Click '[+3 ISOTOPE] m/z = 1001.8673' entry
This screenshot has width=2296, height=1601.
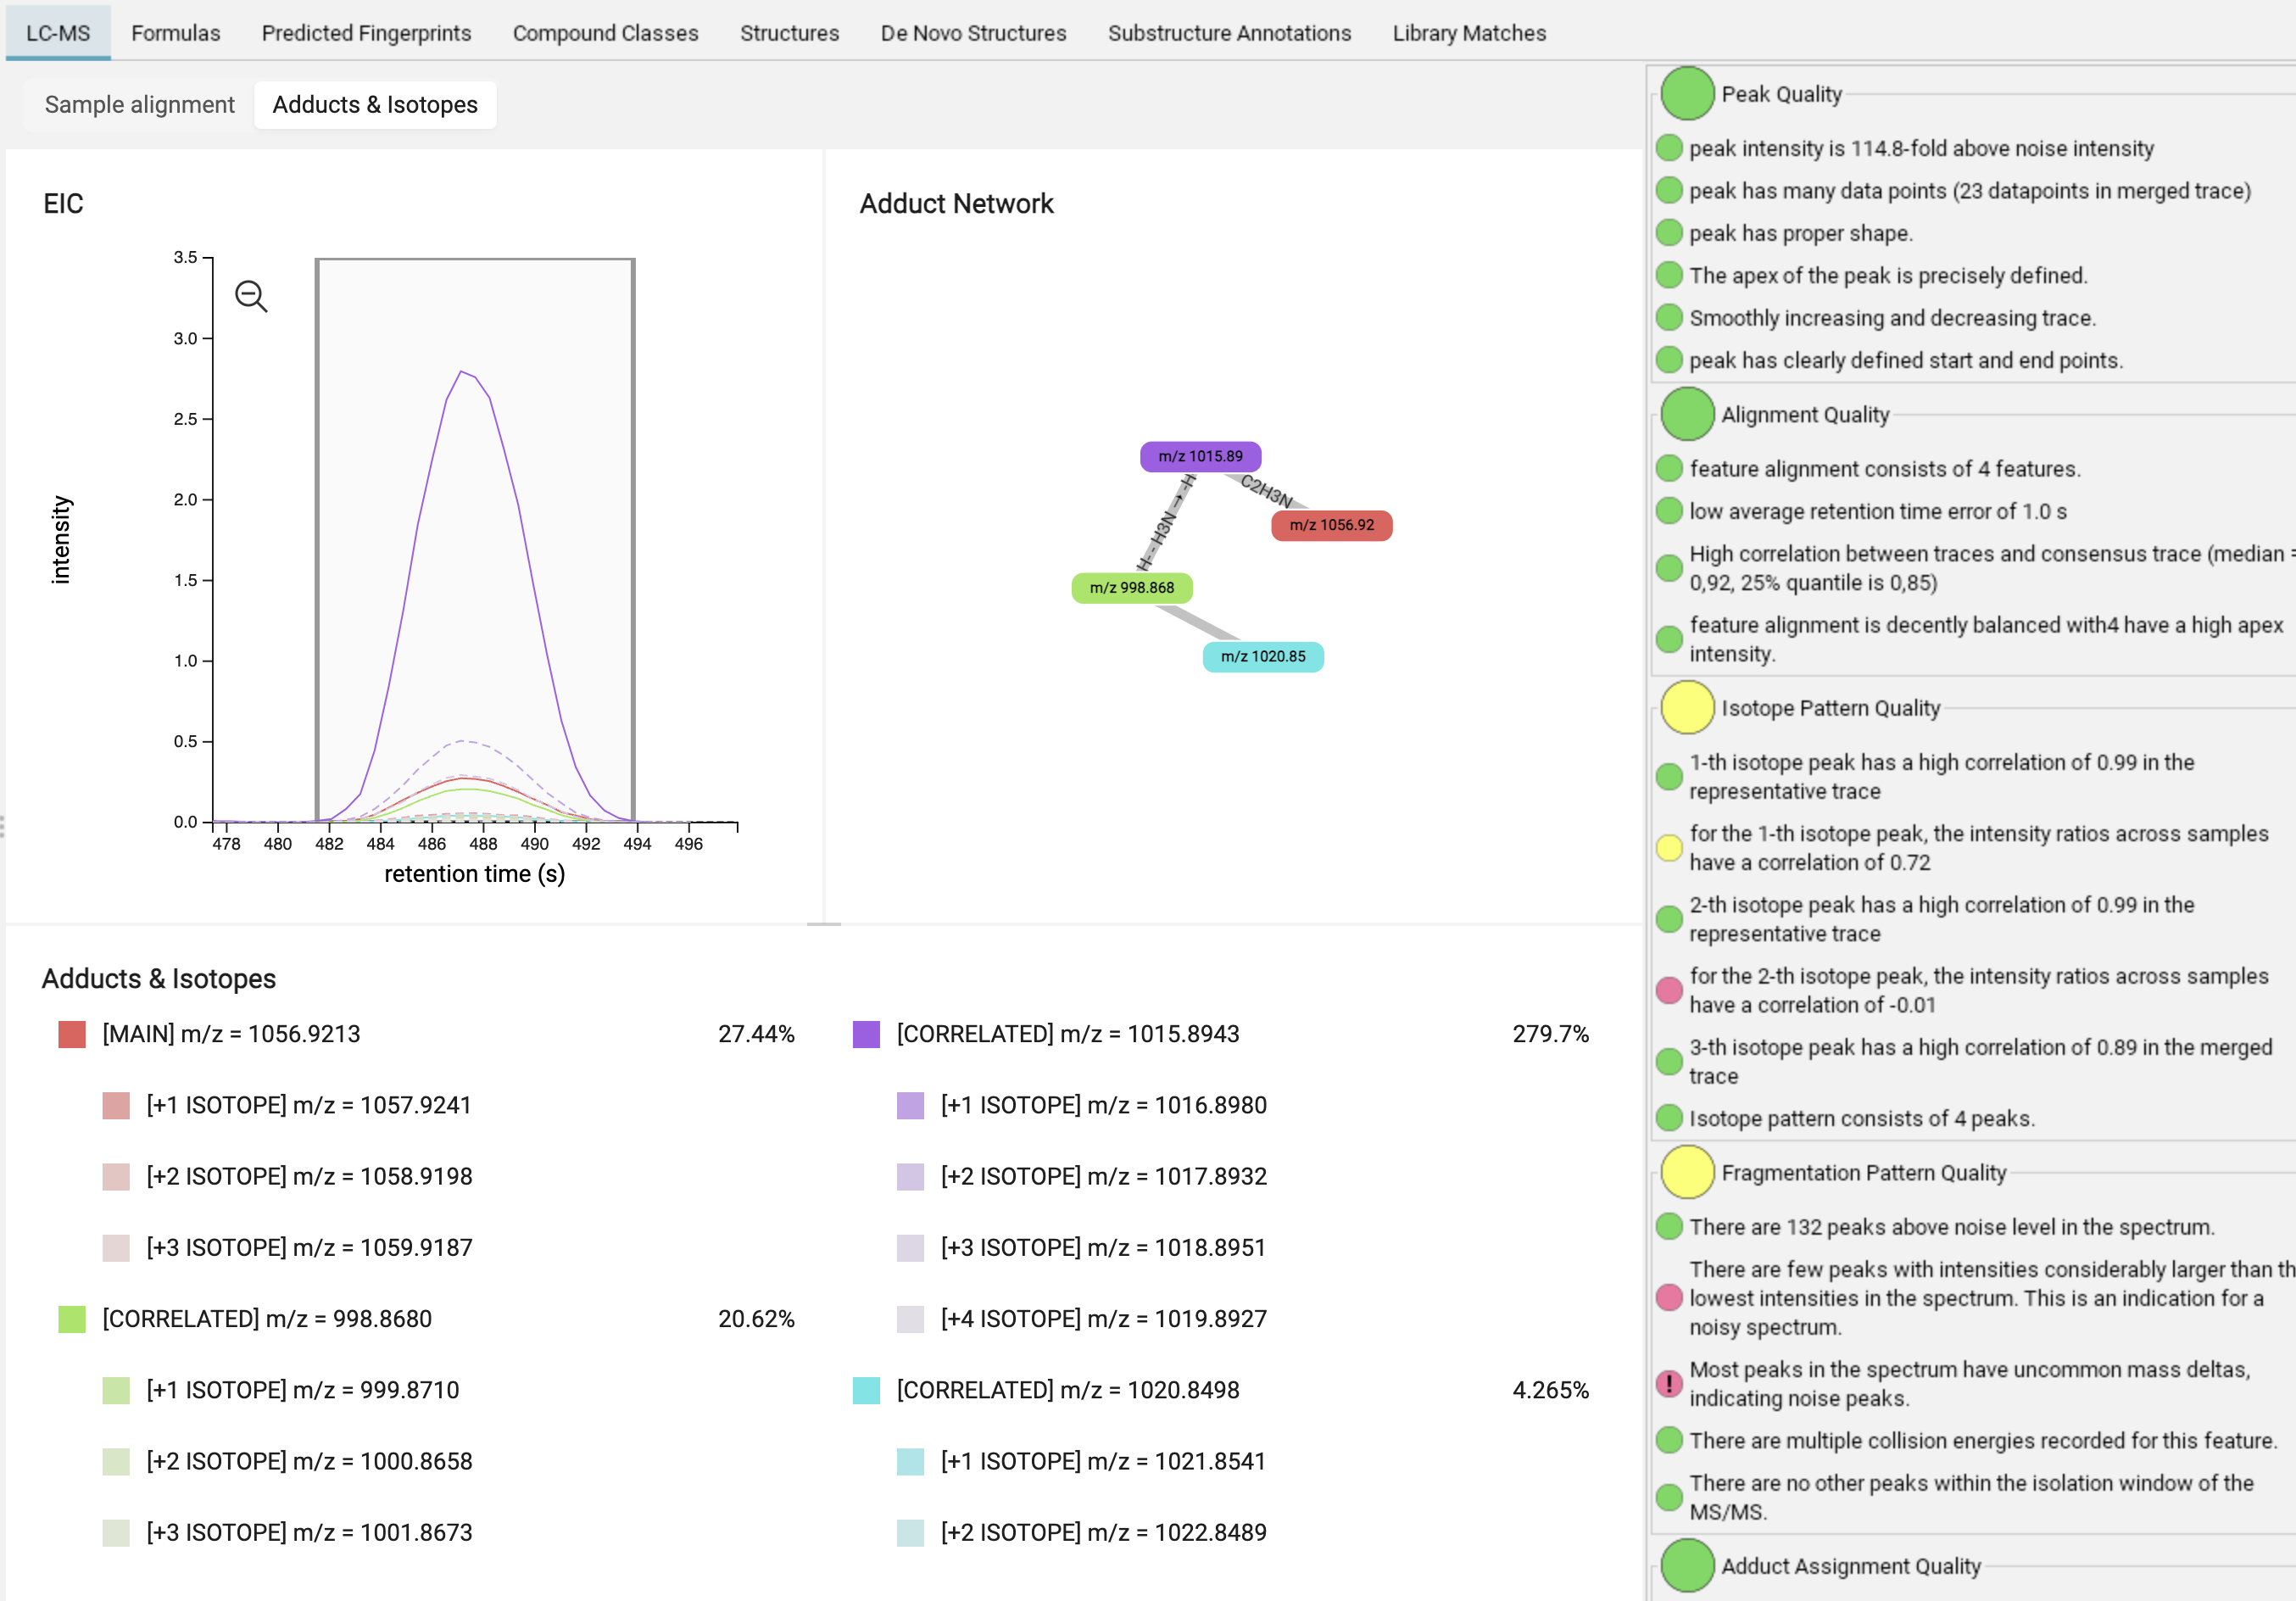tap(309, 1532)
